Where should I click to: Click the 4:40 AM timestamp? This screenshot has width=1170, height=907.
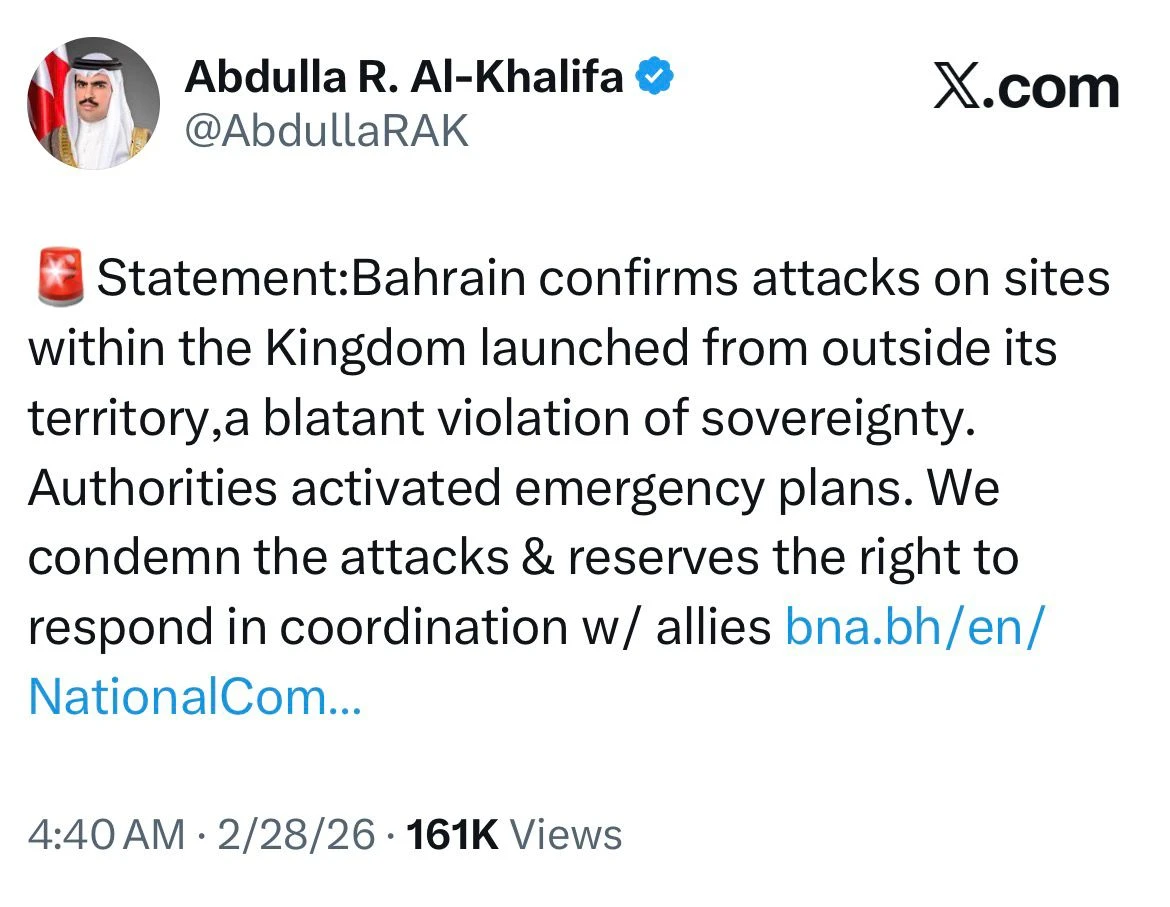(x=106, y=834)
